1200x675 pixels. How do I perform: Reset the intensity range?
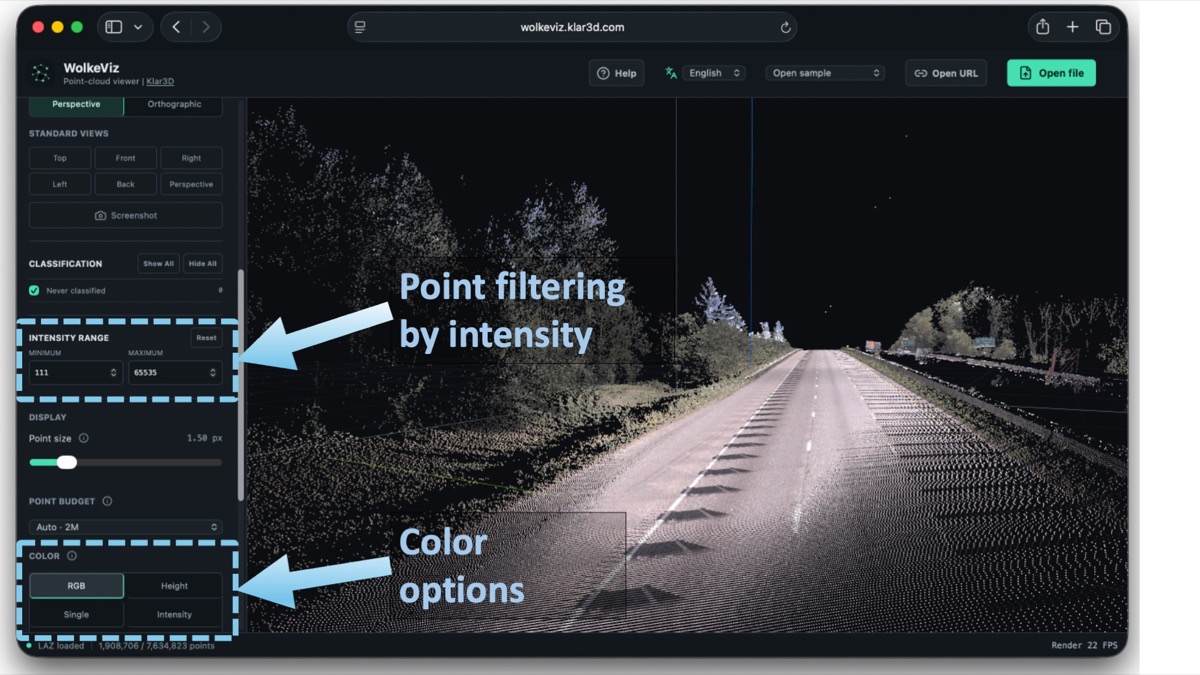pyautogui.click(x=206, y=338)
